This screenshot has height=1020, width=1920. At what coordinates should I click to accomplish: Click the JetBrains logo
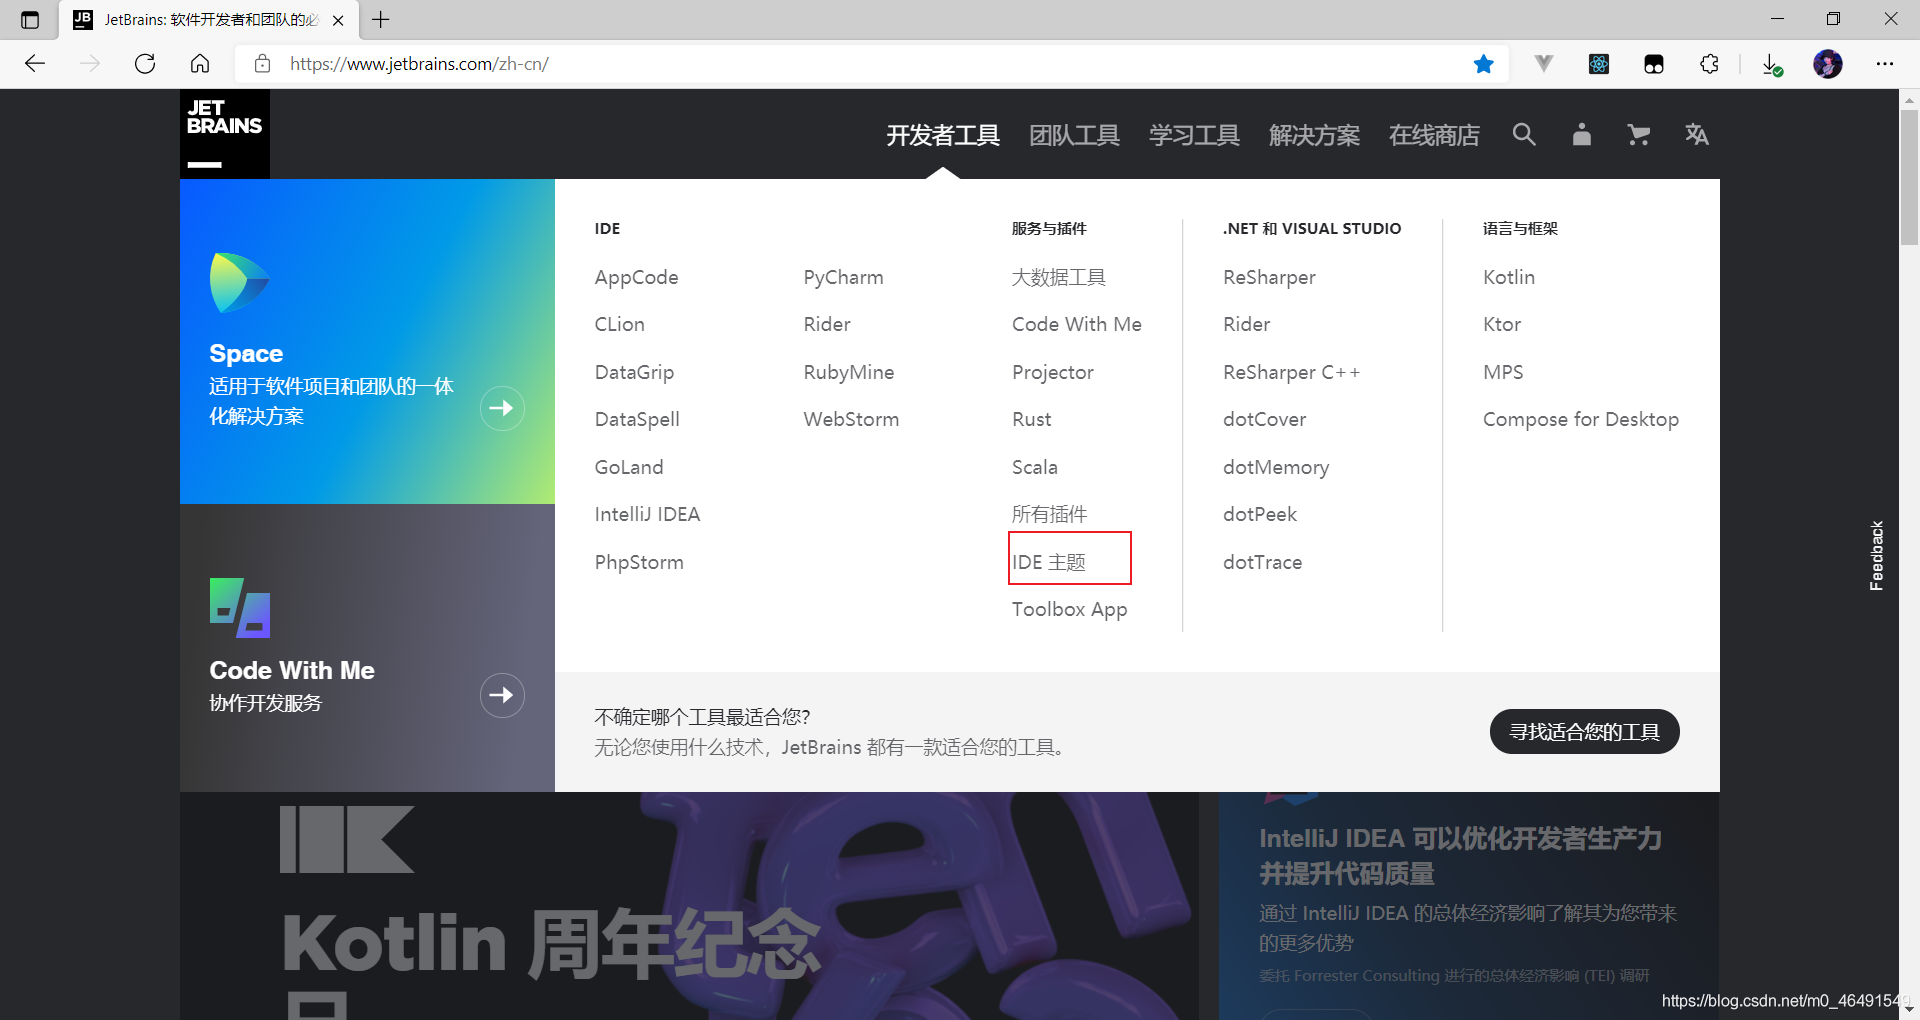coord(225,134)
